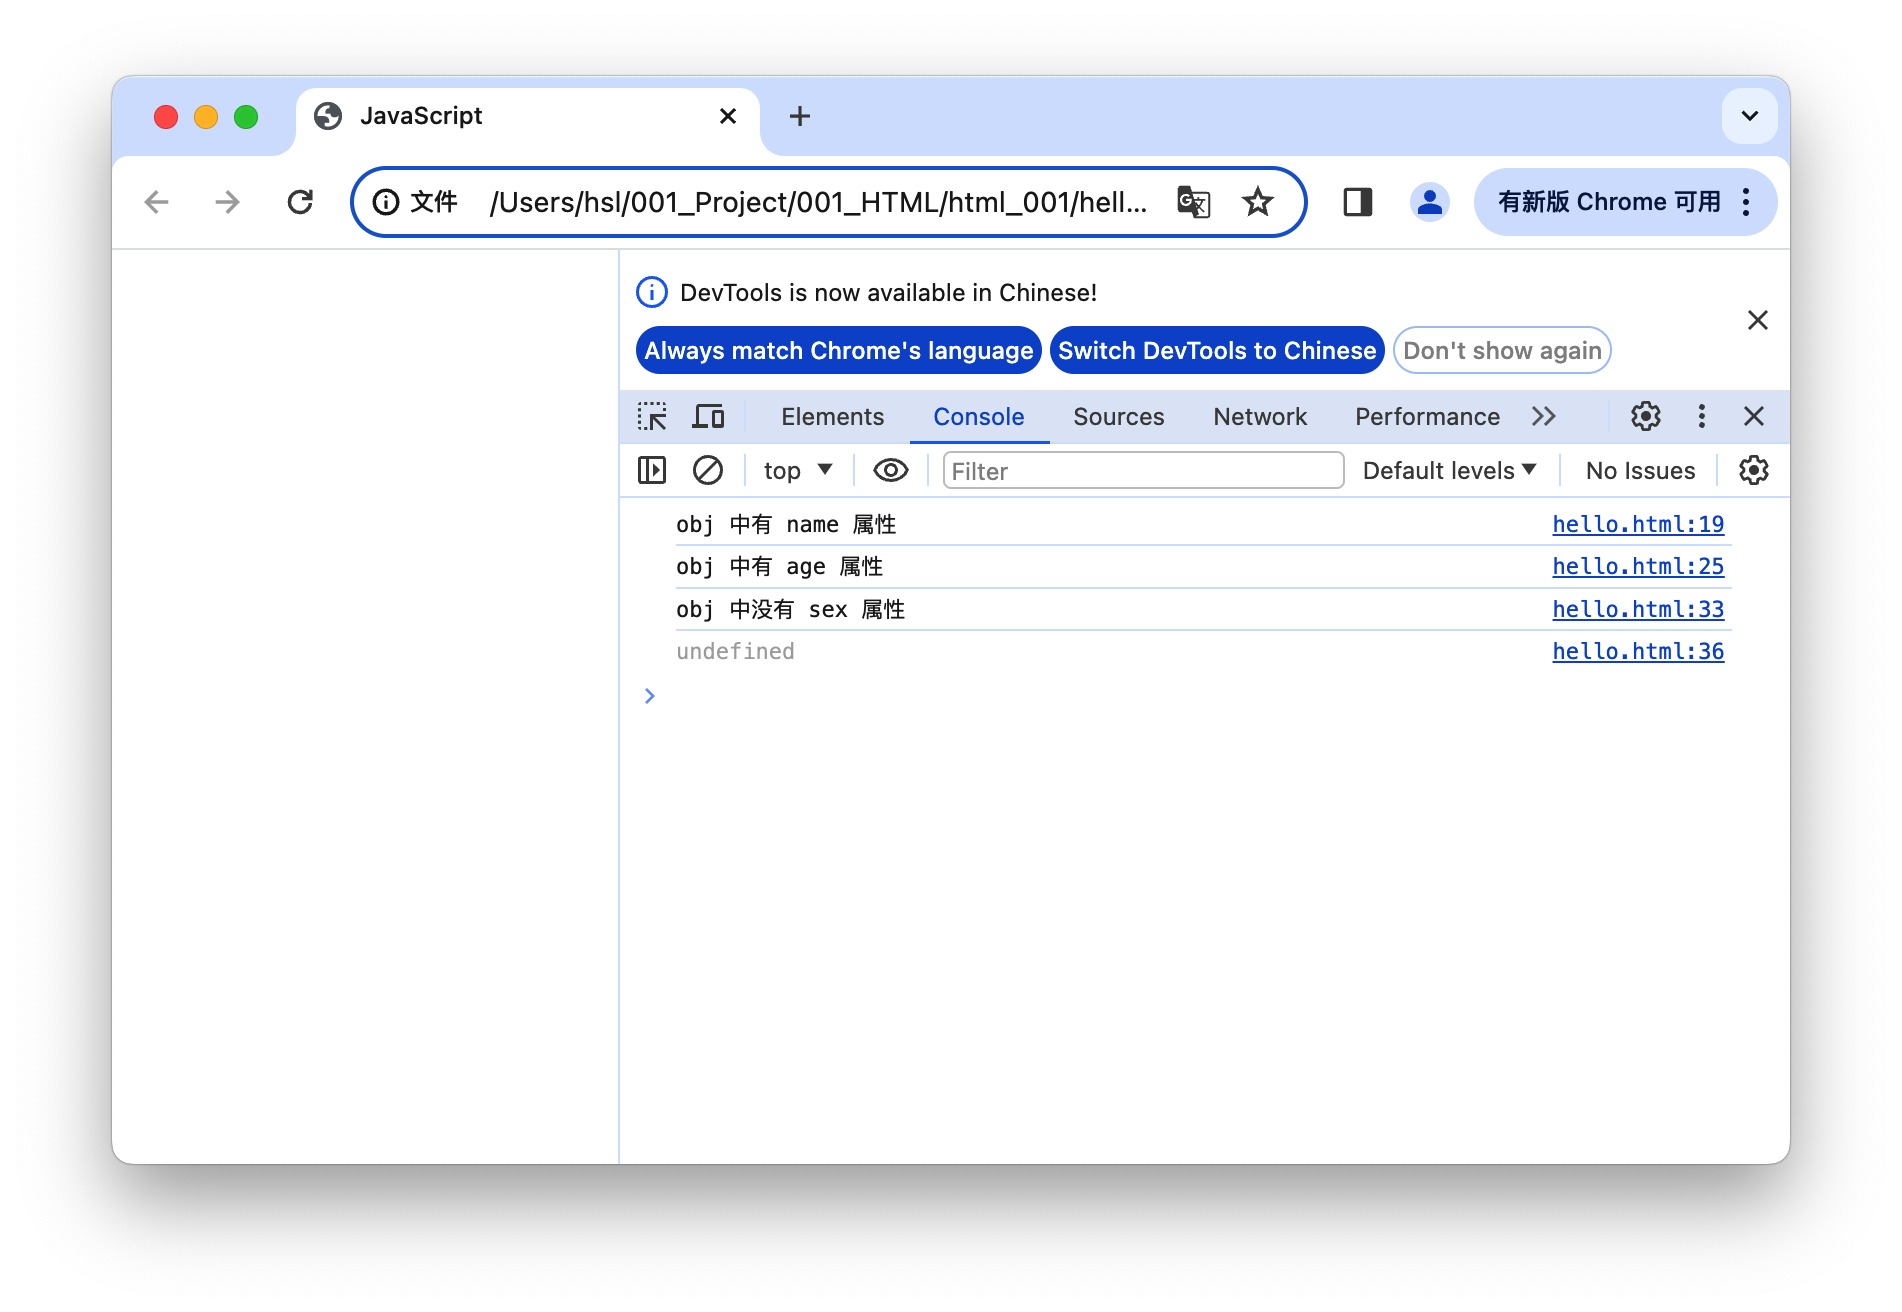
Task: Switch to the Sources tab
Action: pos(1118,416)
